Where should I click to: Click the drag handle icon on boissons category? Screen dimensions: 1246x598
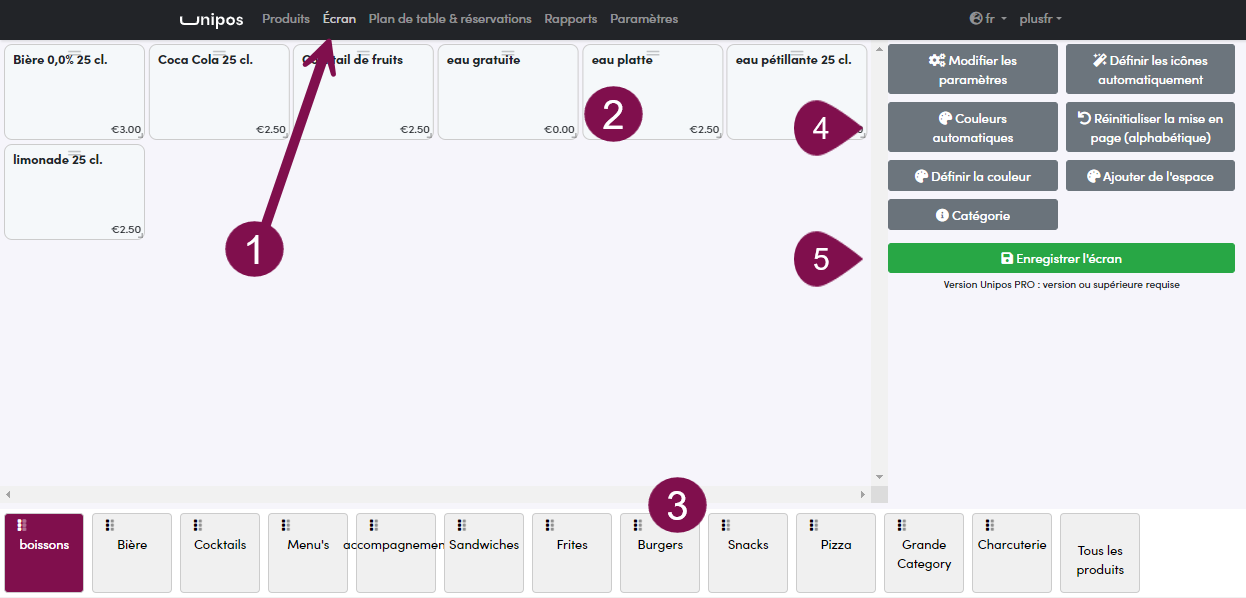click(x=22, y=525)
